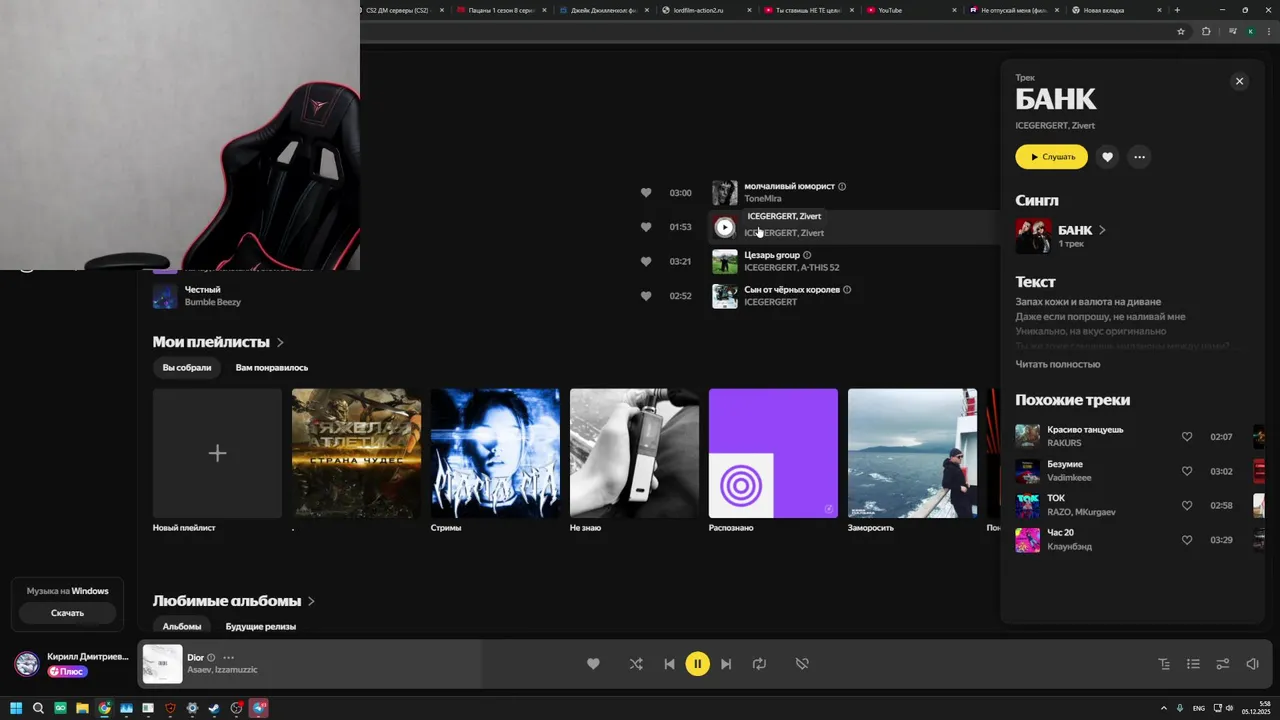Screen dimensions: 1280x720
Task: Toggle shuffle in the player bar
Action: coord(636,664)
